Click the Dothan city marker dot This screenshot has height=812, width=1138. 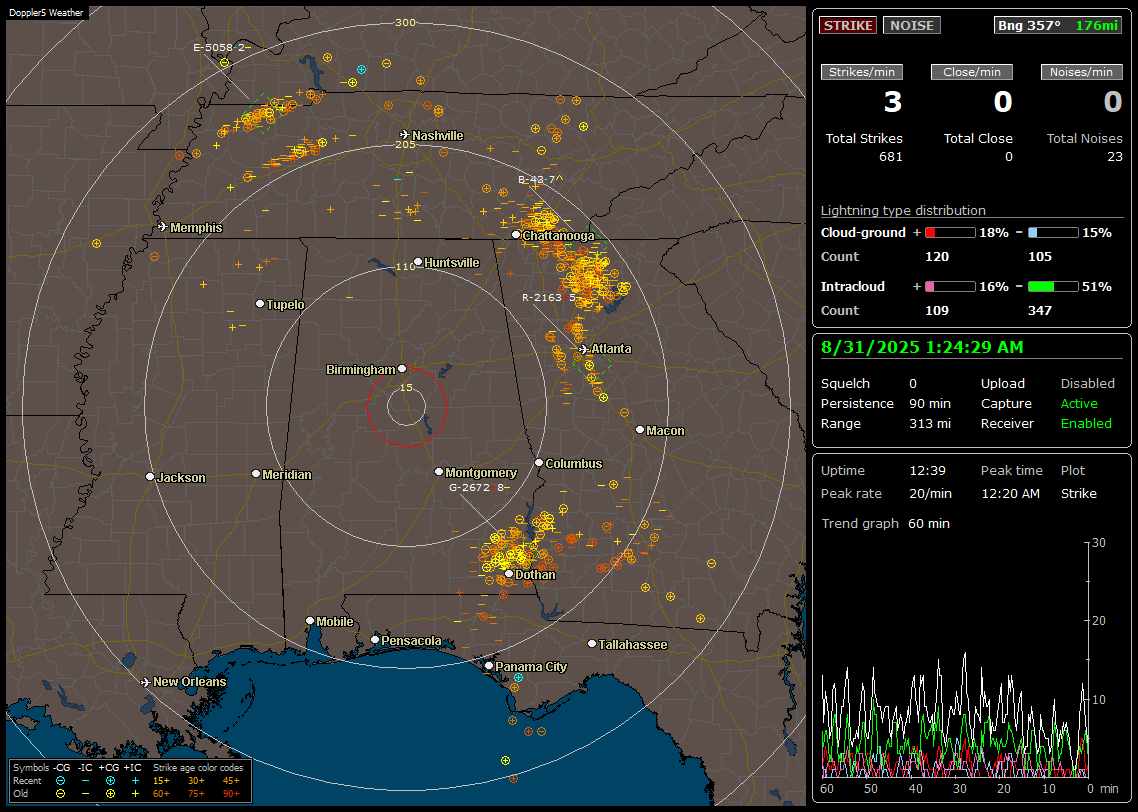509,573
